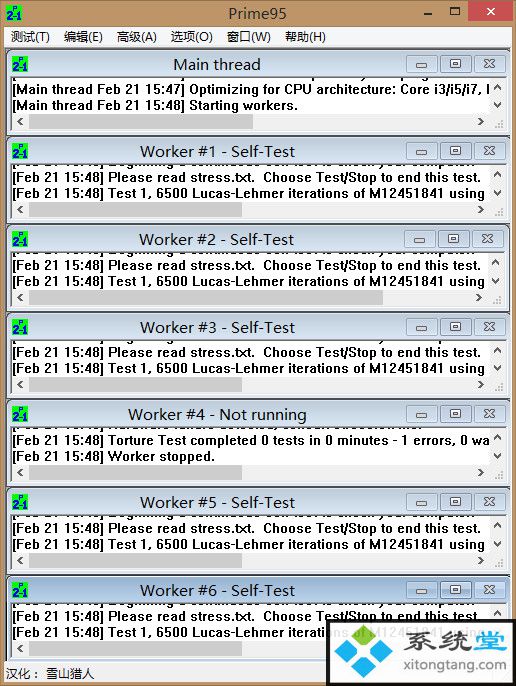Click the Worker #4 Not running icon
Image resolution: width=516 pixels, height=686 pixels.
20,414
